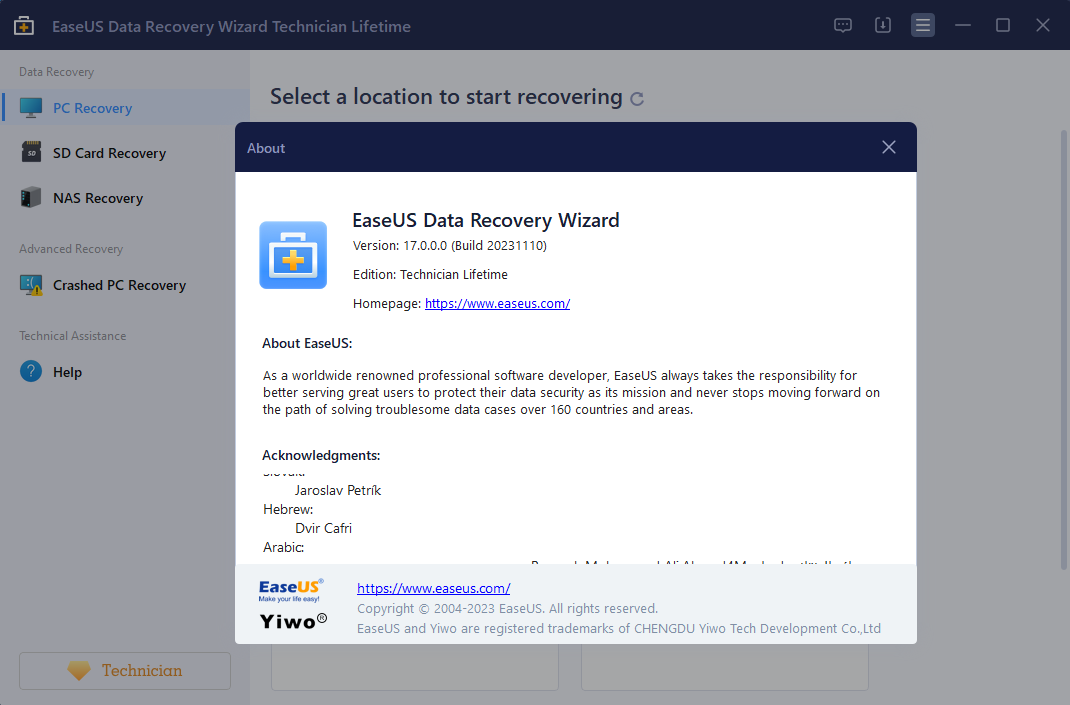Click the 'Version: 17.0.0.0 (Build 20231110)' text
This screenshot has height=705, width=1070.
tap(450, 246)
